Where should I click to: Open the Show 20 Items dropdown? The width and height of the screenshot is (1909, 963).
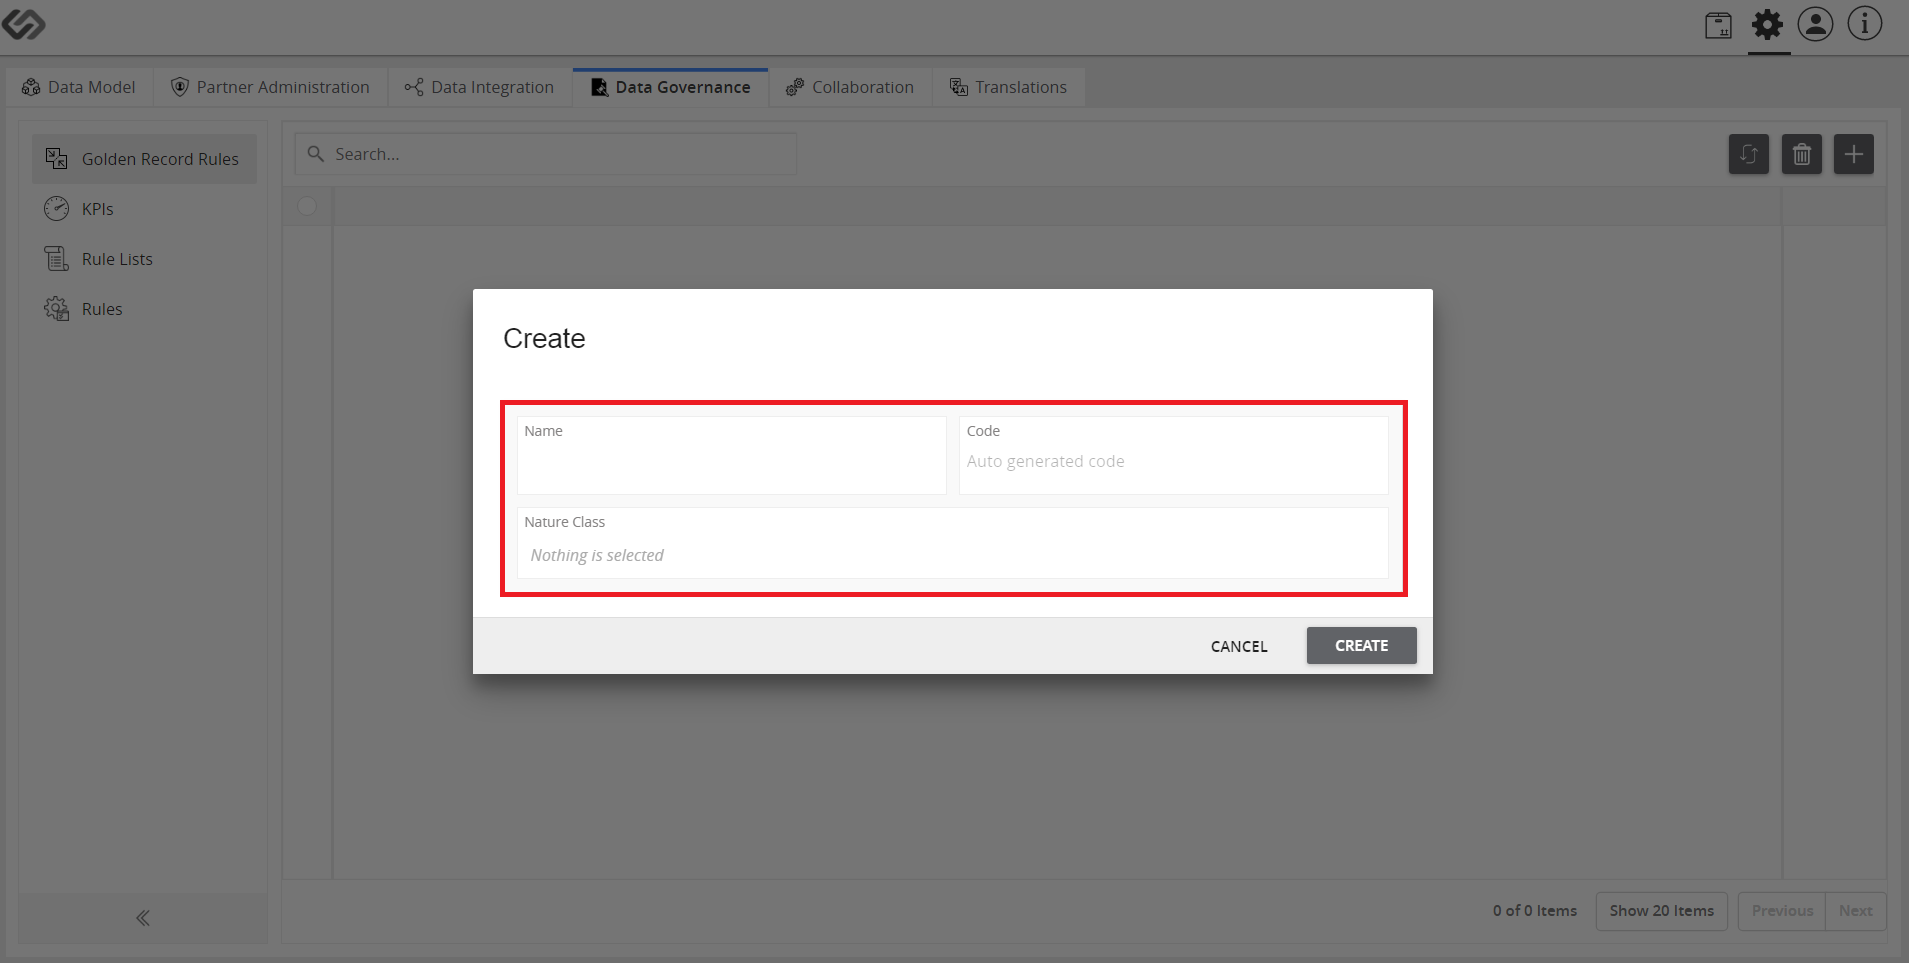(x=1661, y=911)
